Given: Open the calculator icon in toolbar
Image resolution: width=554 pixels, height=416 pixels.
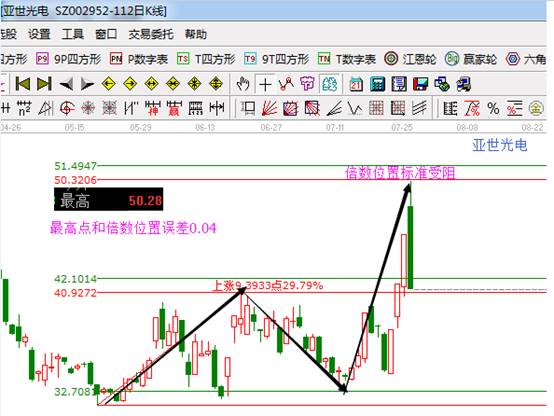Looking at the screenshot, I should (377, 84).
